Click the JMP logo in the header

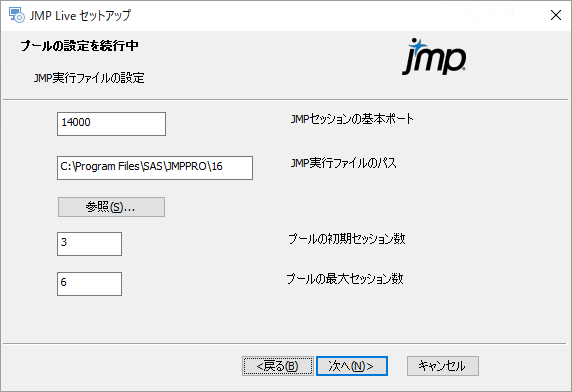[x=434, y=57]
